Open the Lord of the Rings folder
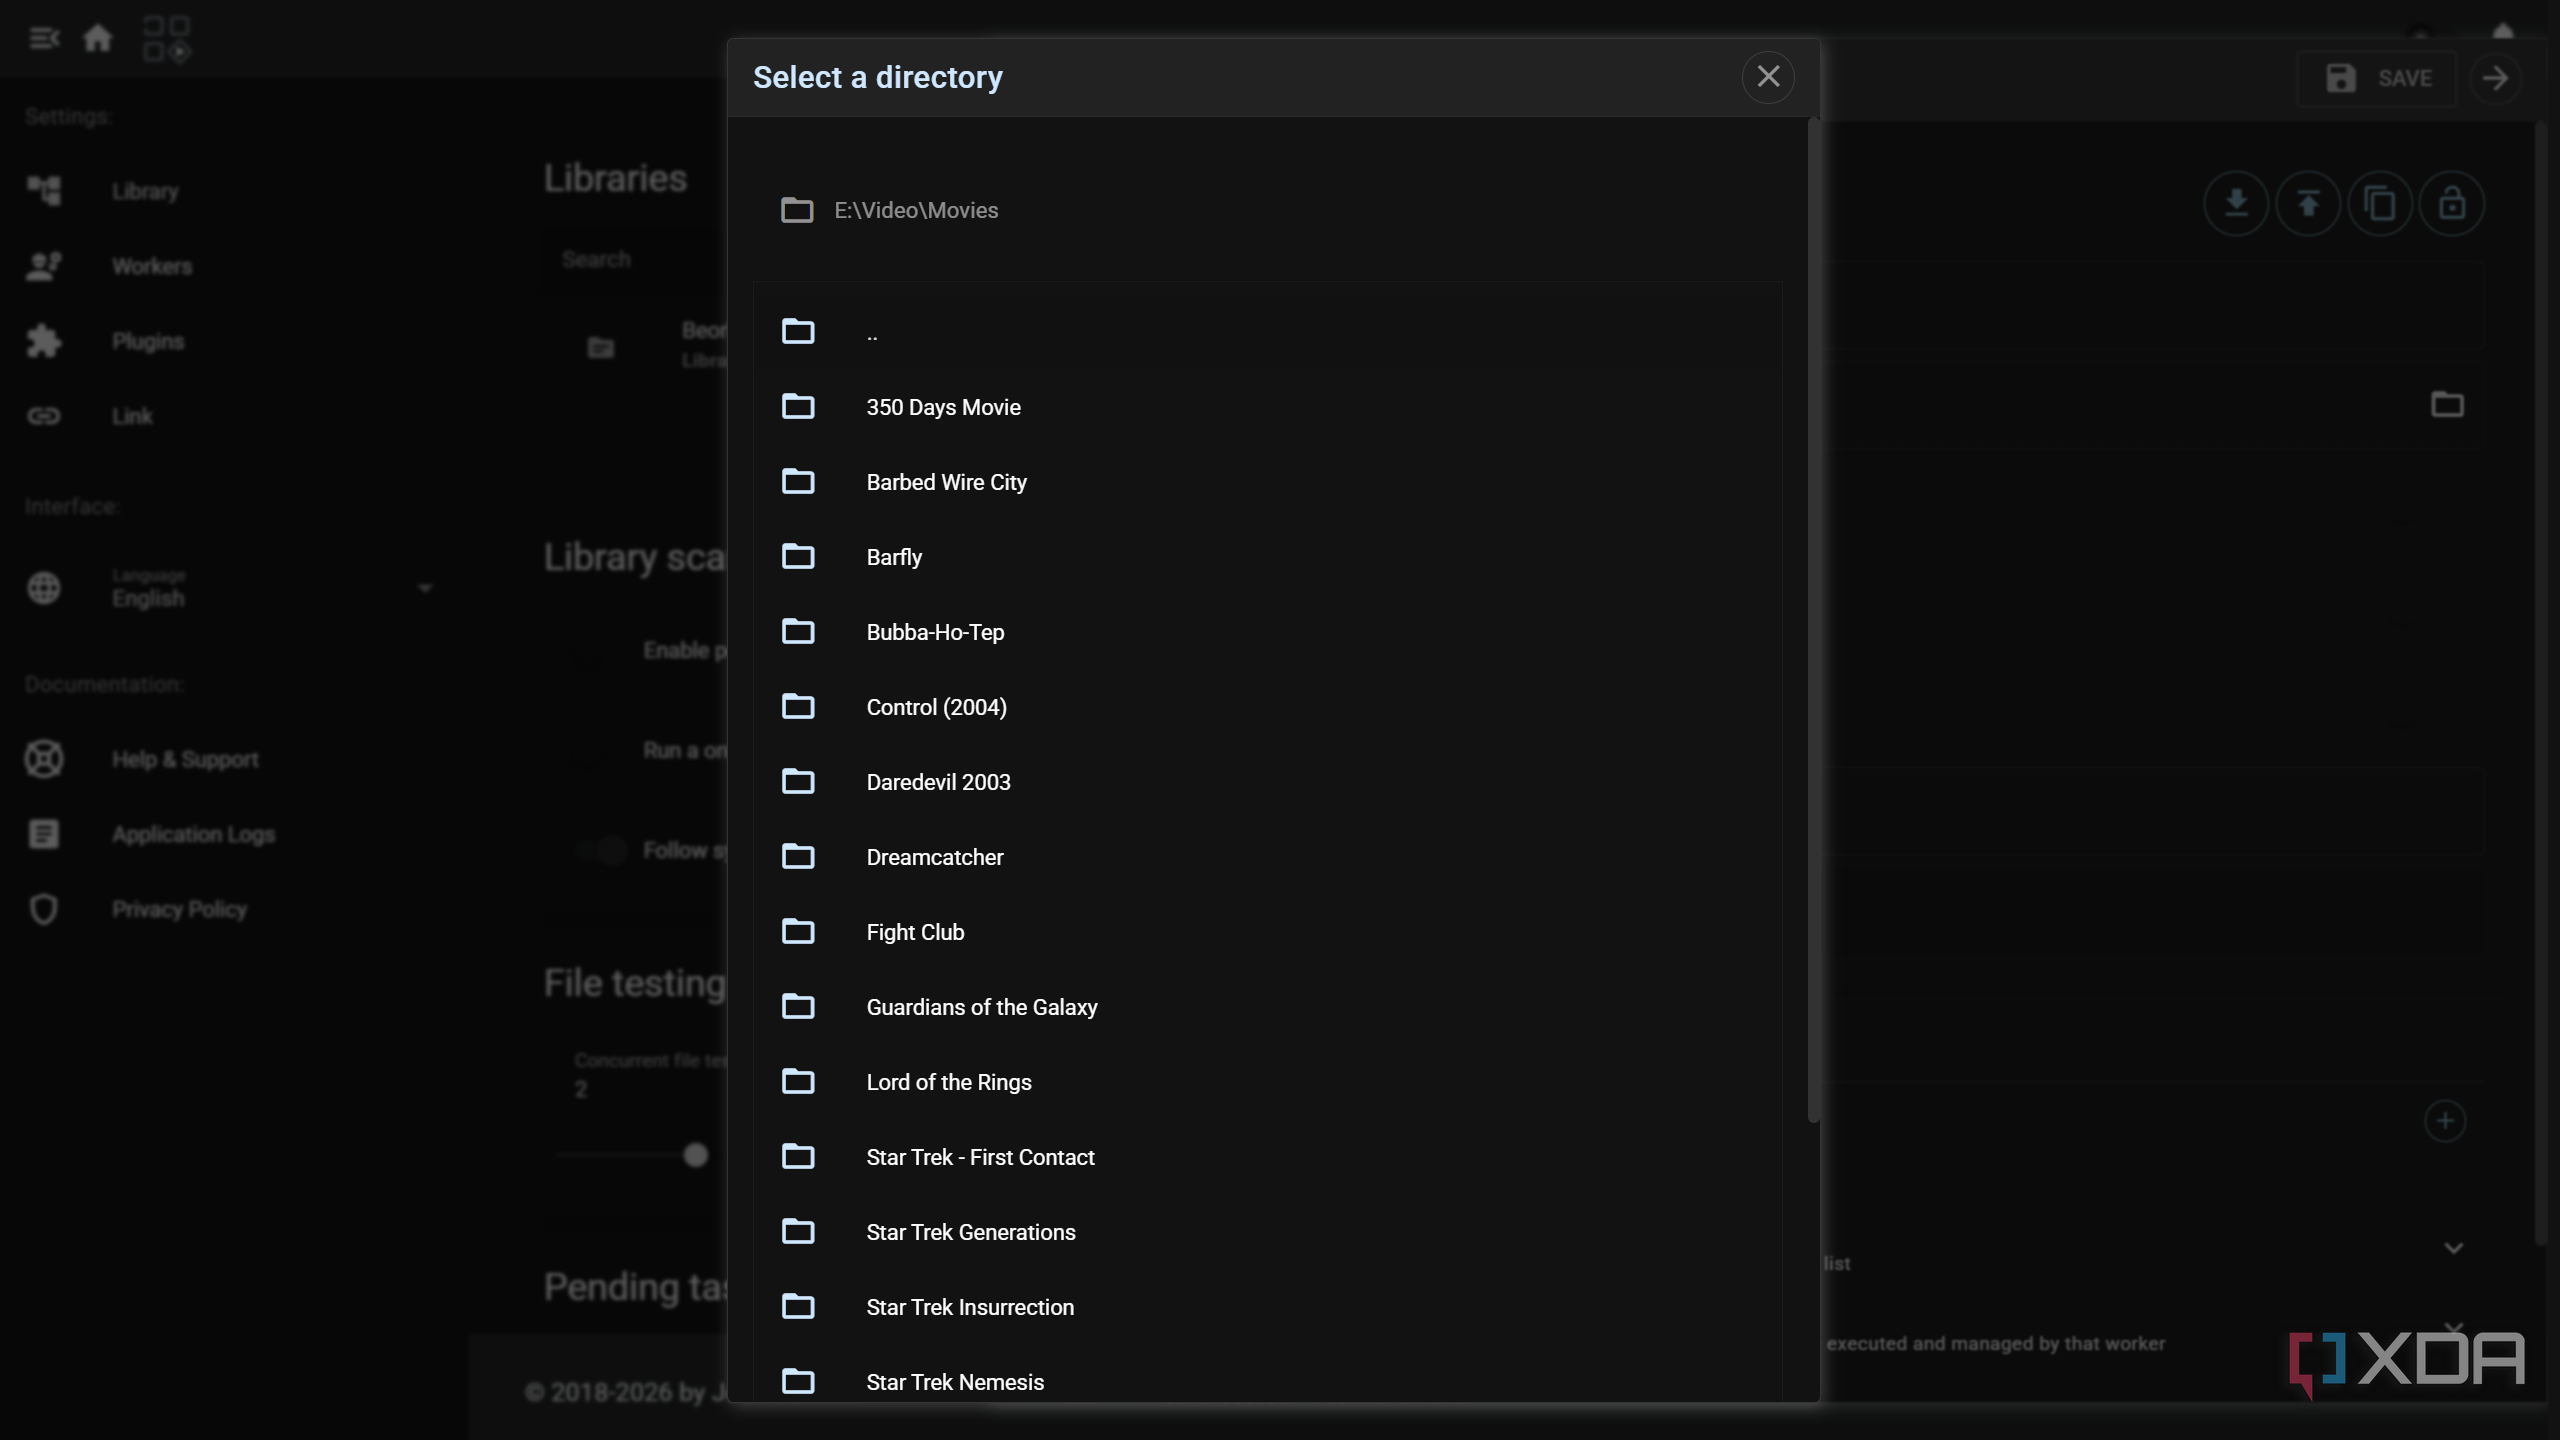 (x=1267, y=1082)
